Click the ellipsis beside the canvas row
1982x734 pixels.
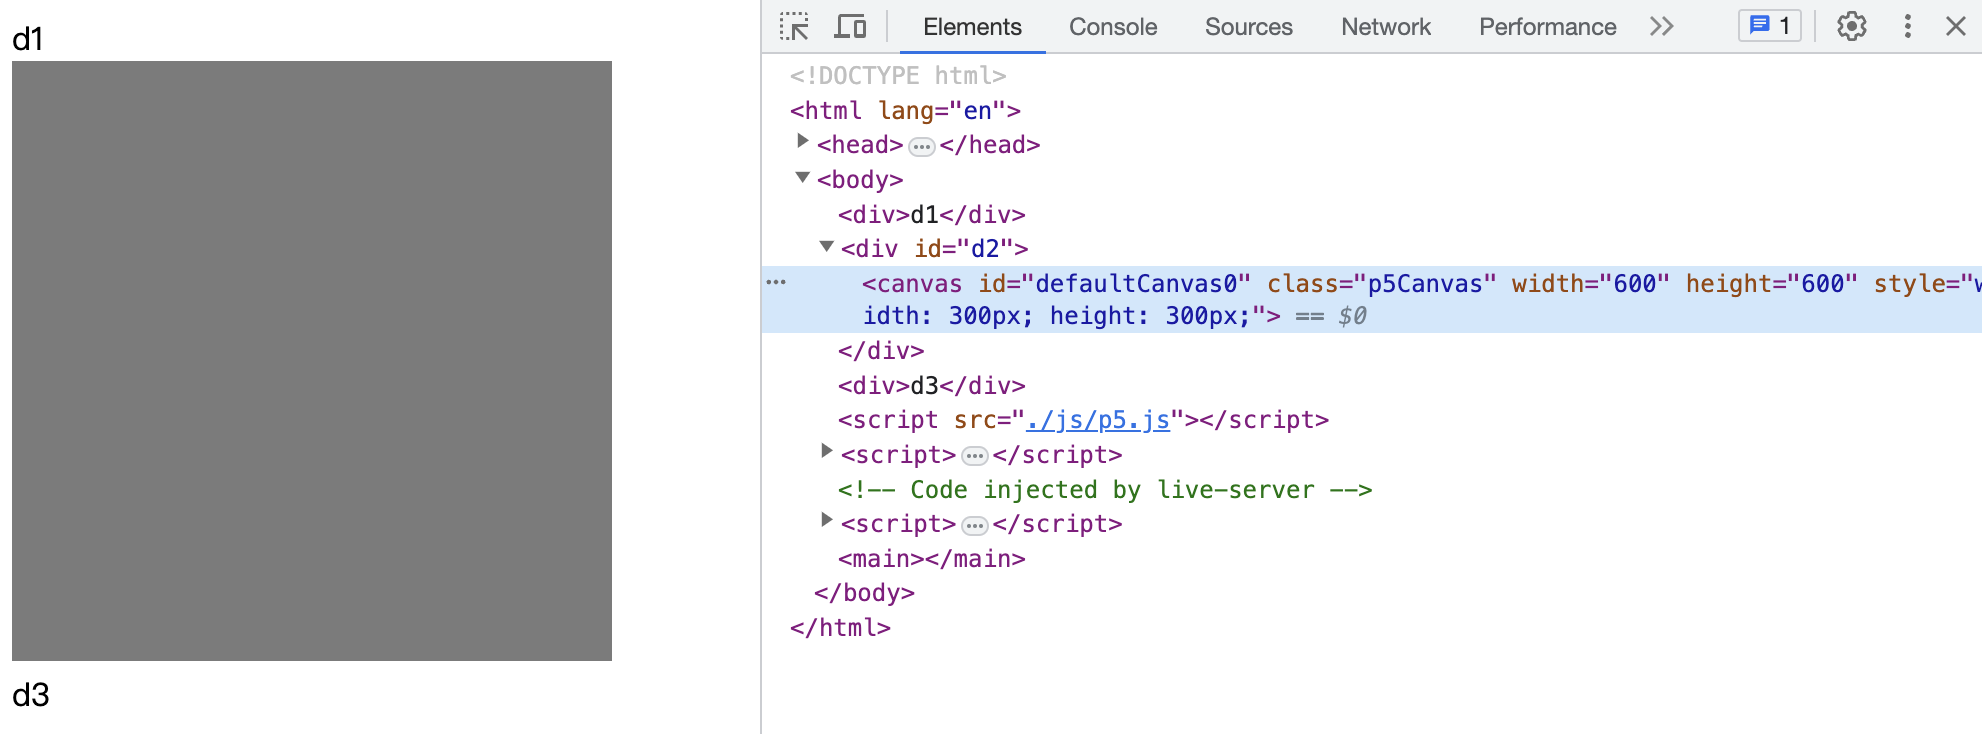[x=776, y=283]
